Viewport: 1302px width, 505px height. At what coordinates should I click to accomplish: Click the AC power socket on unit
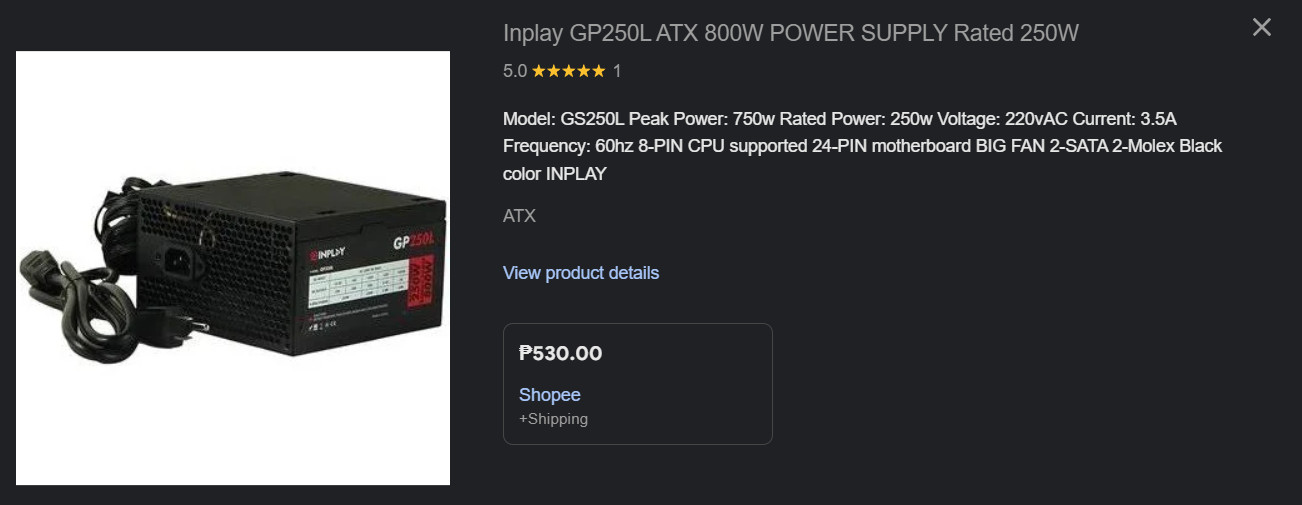tap(180, 262)
